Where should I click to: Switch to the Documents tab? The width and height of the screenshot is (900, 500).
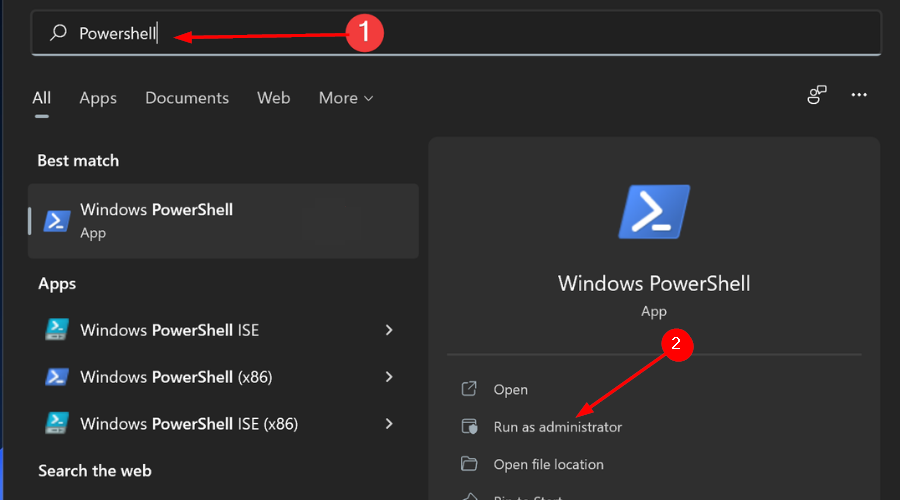point(187,98)
